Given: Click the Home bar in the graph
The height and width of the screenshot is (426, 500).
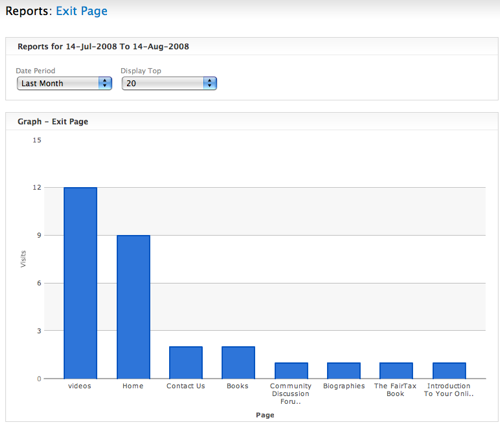Looking at the screenshot, I should [x=133, y=307].
